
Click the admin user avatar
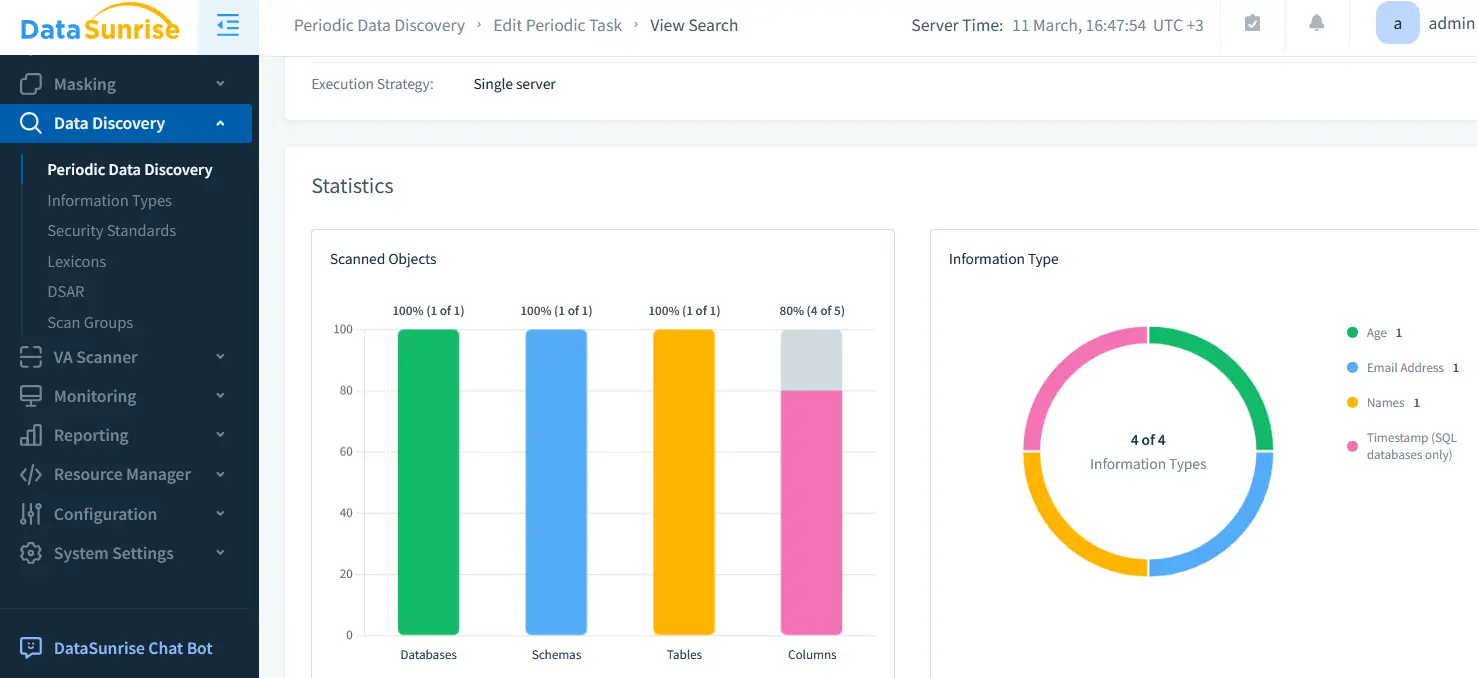[1397, 24]
